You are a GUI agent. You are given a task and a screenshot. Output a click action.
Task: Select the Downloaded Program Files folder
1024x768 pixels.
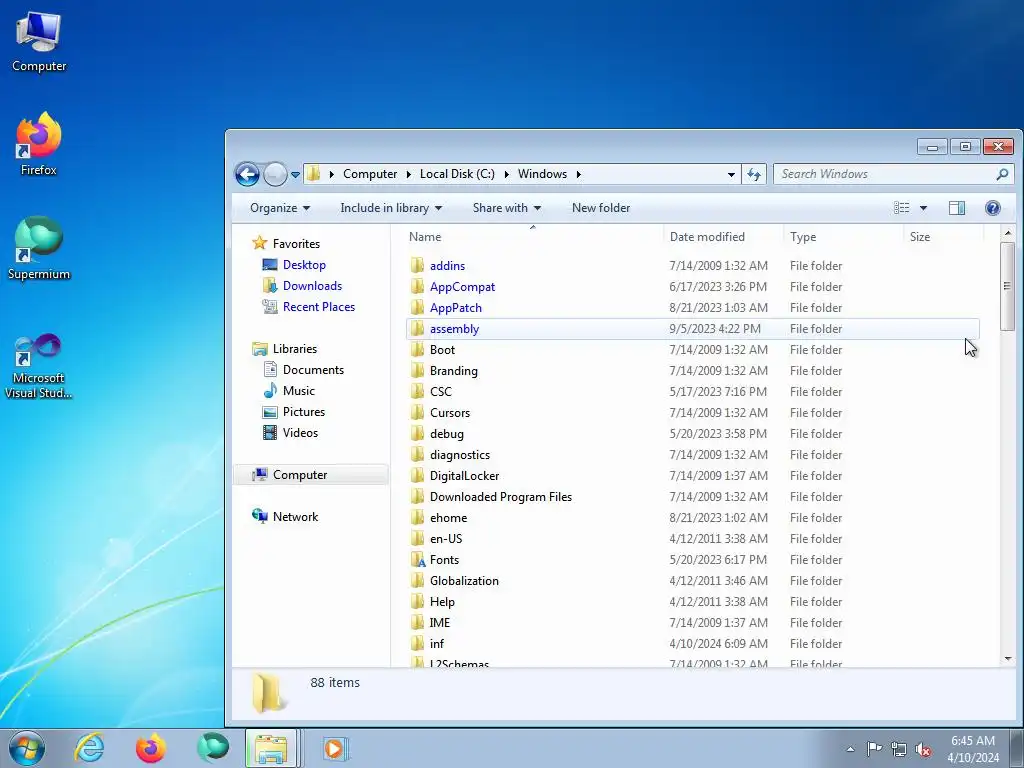coord(501,496)
